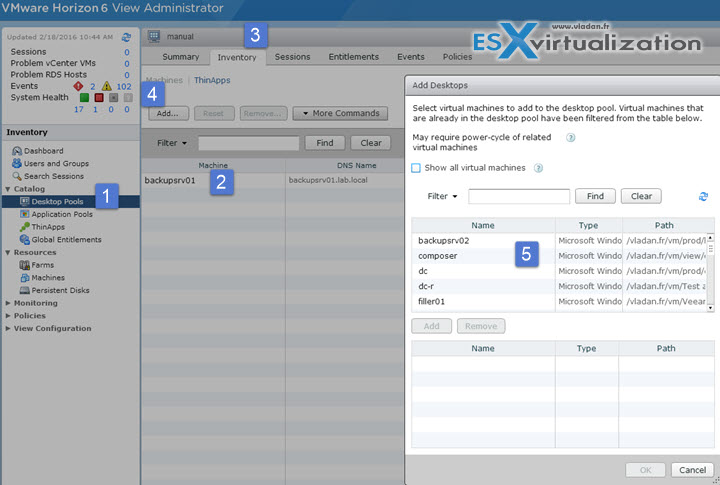720x485 pixels.
Task: Click Clear in the Inventory tab
Action: pyautogui.click(x=371, y=143)
